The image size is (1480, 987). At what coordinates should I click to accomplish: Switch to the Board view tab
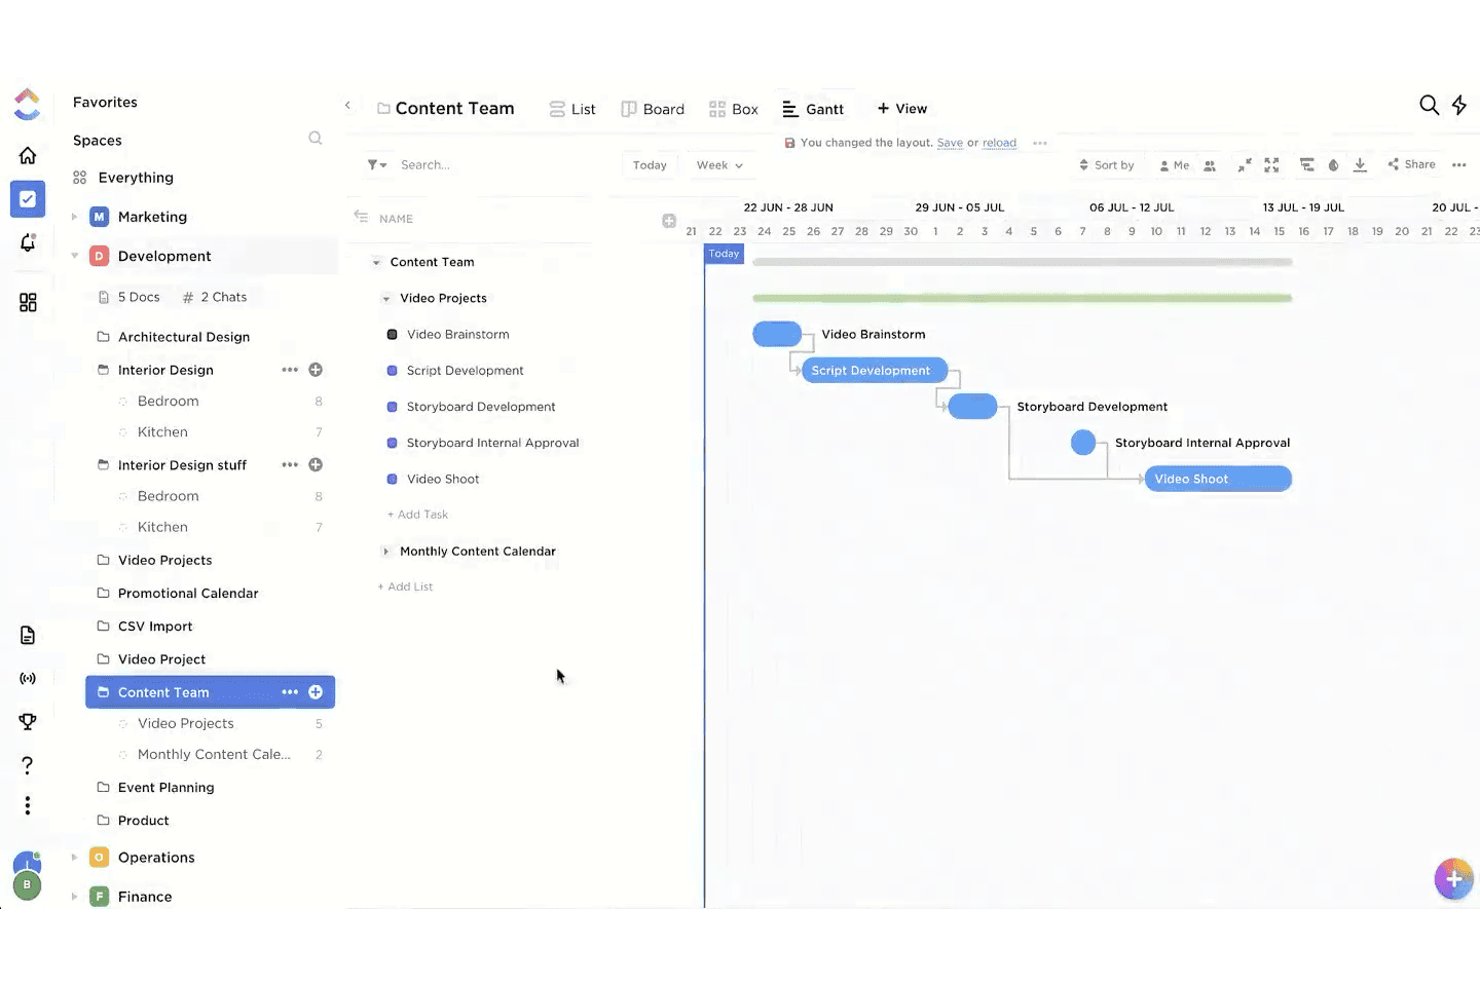click(653, 109)
